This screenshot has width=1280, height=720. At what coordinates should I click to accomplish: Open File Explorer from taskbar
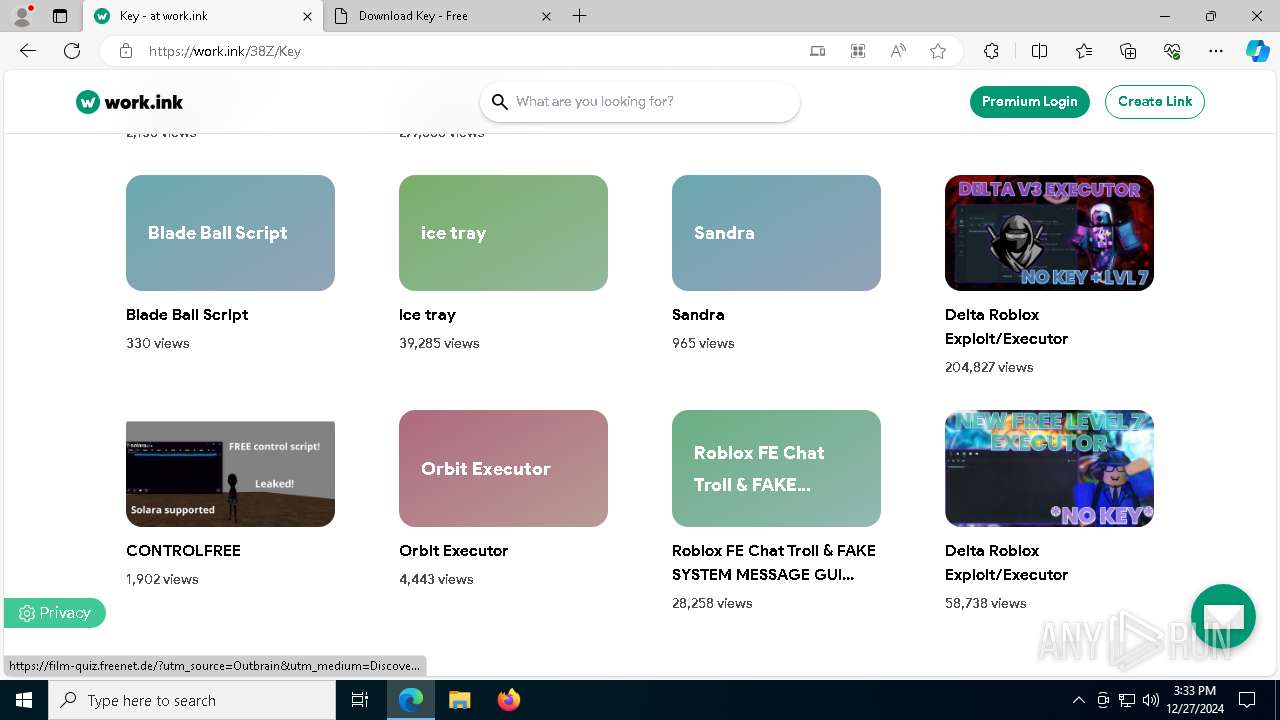tap(459, 700)
